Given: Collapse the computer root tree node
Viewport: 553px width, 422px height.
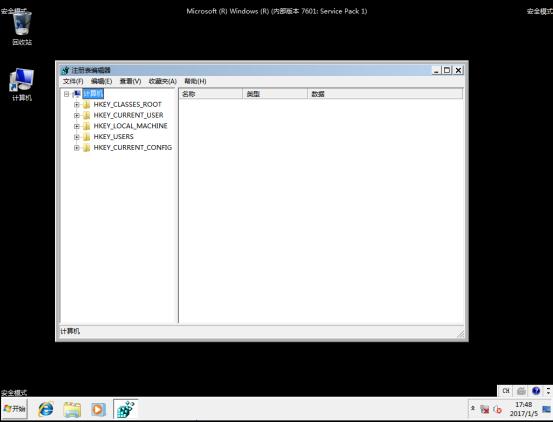Looking at the screenshot, I should point(66,94).
